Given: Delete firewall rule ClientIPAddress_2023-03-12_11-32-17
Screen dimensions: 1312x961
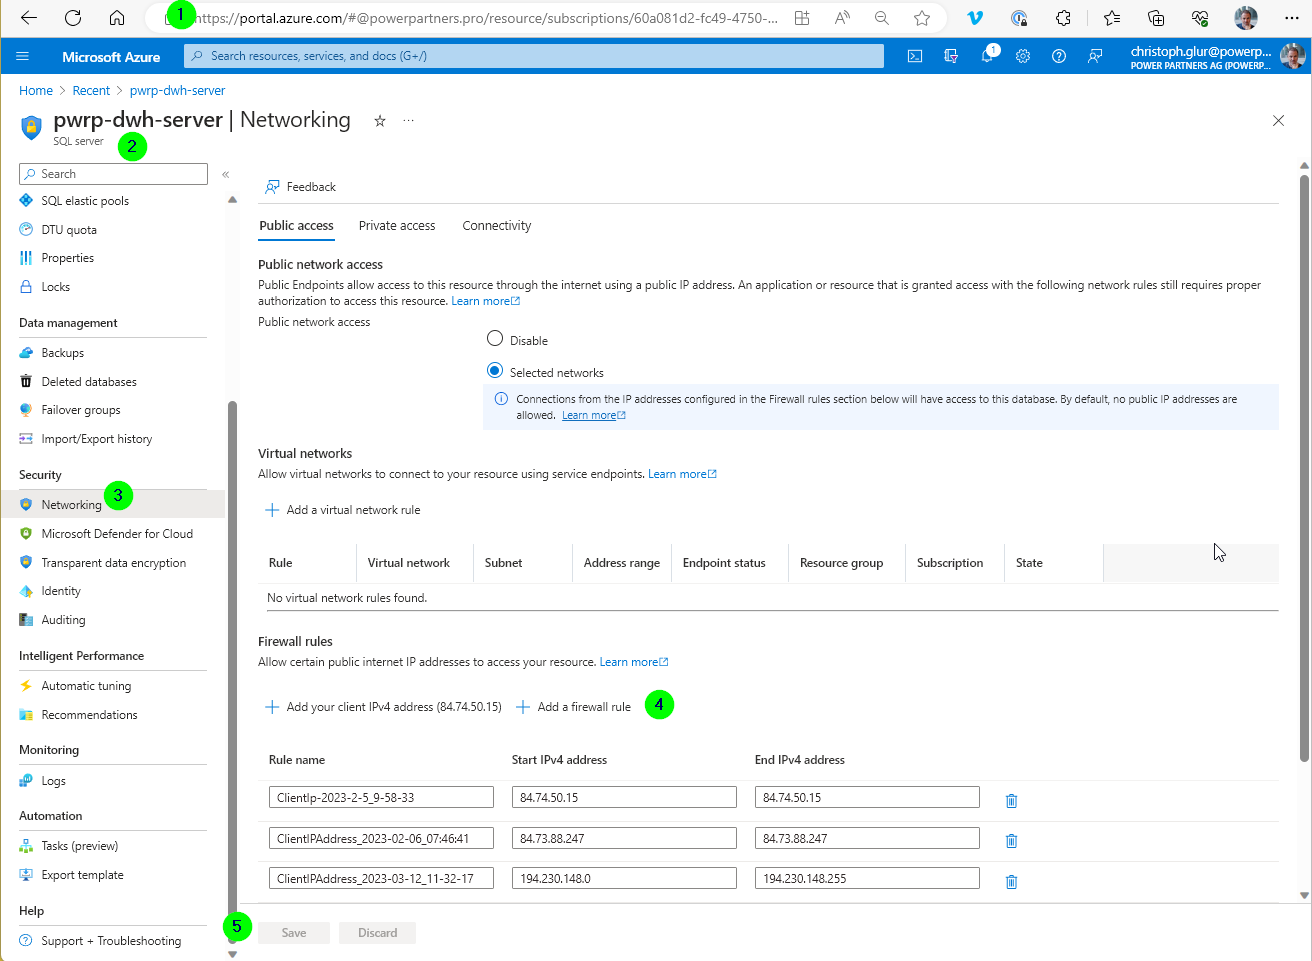Looking at the screenshot, I should tap(1011, 881).
